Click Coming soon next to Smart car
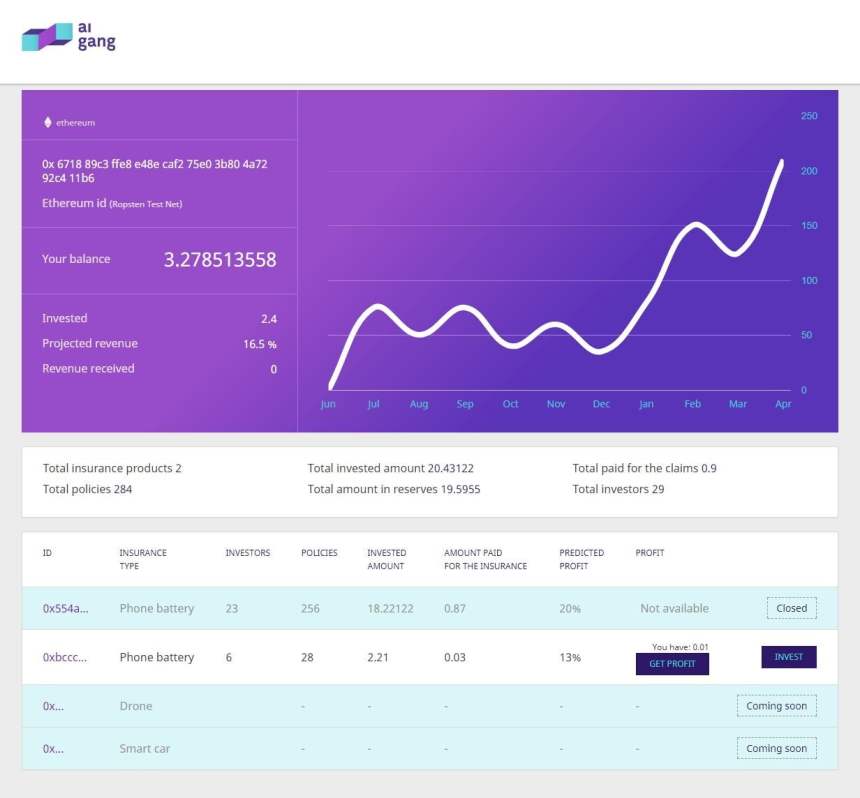This screenshot has height=798, width=860. coord(776,748)
